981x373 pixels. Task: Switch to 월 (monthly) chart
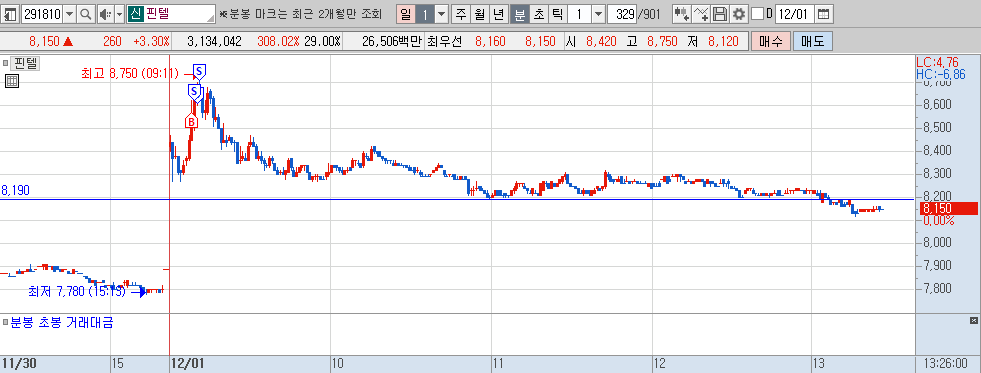pos(480,13)
